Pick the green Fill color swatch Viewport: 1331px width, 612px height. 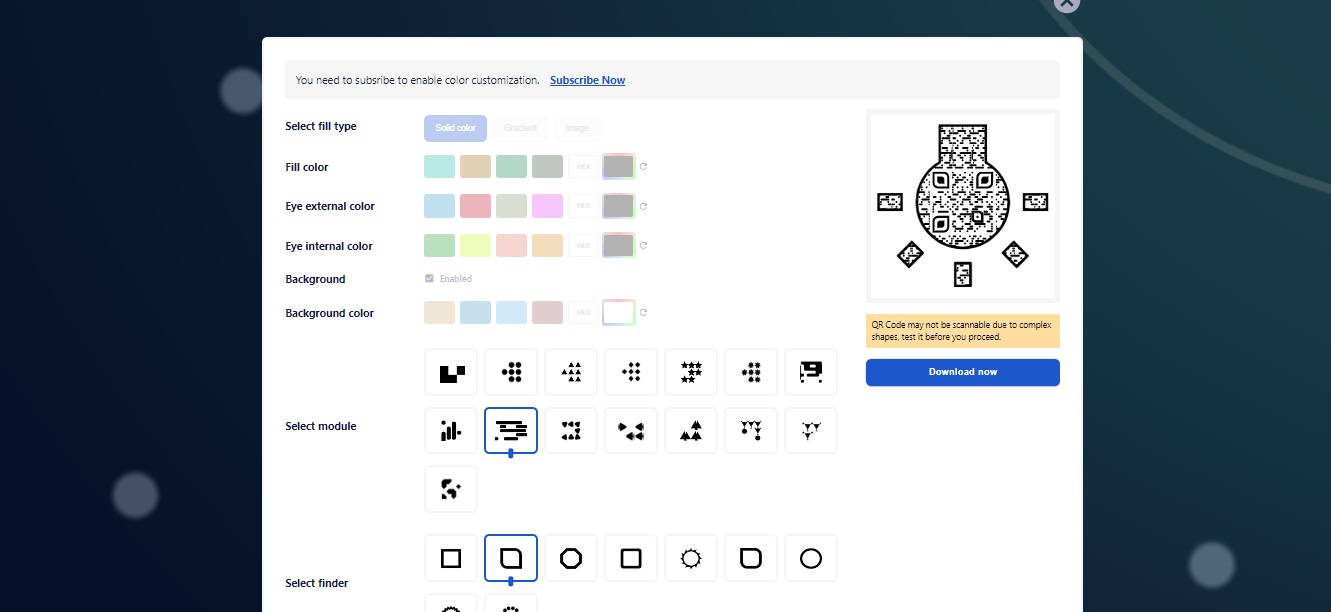tap(511, 167)
